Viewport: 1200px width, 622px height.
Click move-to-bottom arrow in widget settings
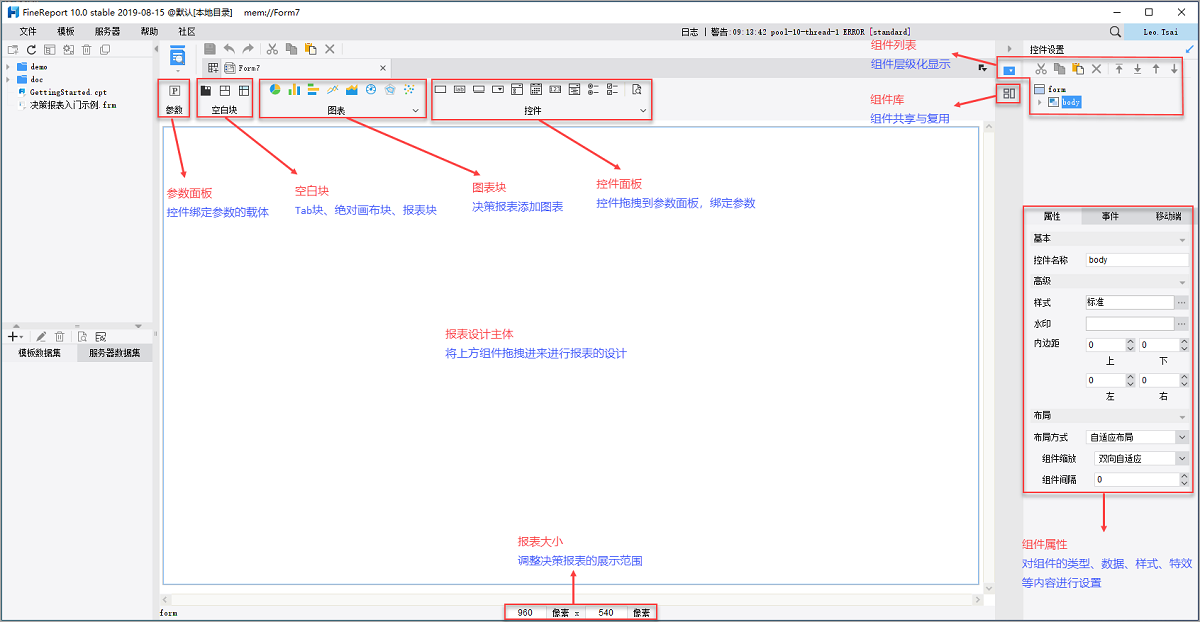point(1137,69)
